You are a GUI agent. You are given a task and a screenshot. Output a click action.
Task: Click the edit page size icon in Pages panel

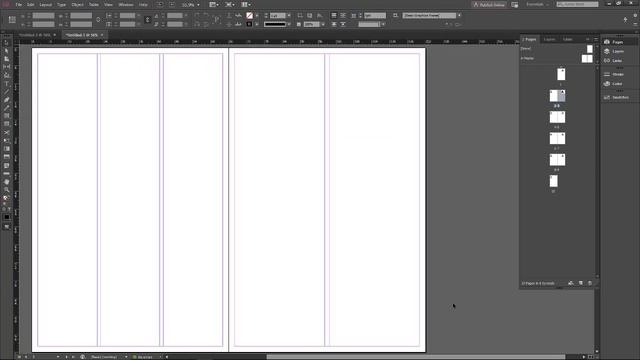(x=571, y=283)
